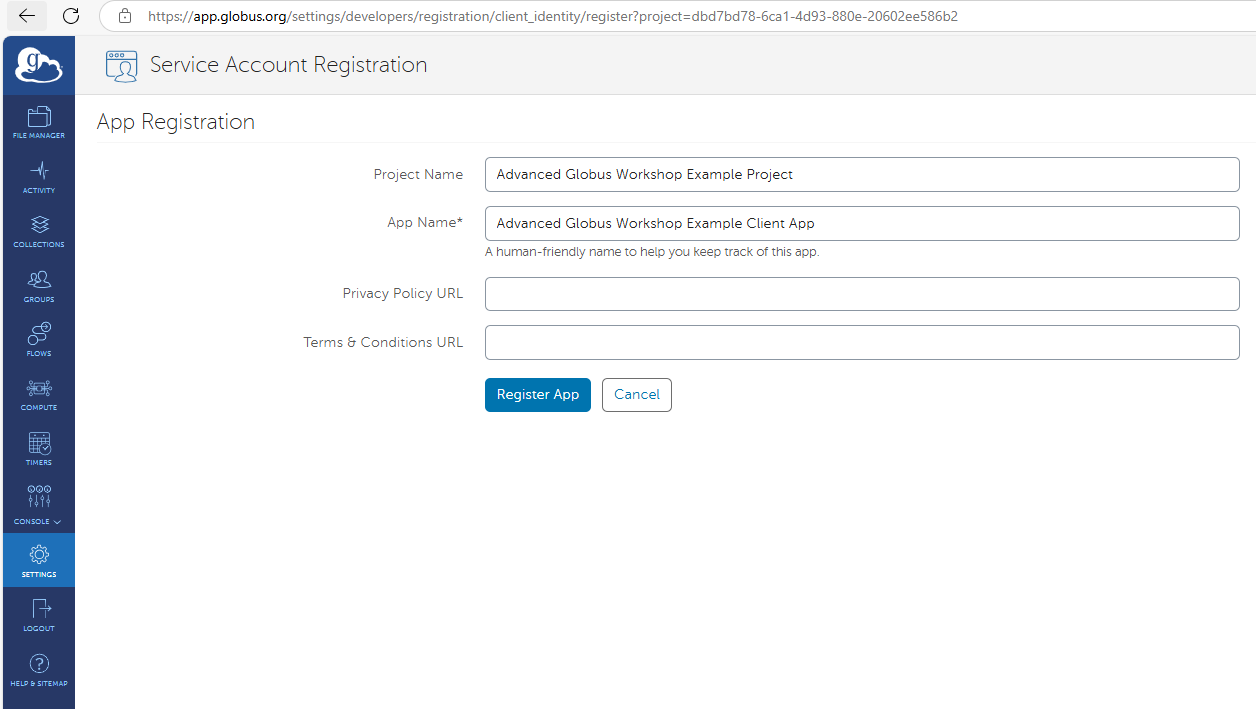The image size is (1256, 709).
Task: Open Settings from the sidebar
Action: (38, 559)
